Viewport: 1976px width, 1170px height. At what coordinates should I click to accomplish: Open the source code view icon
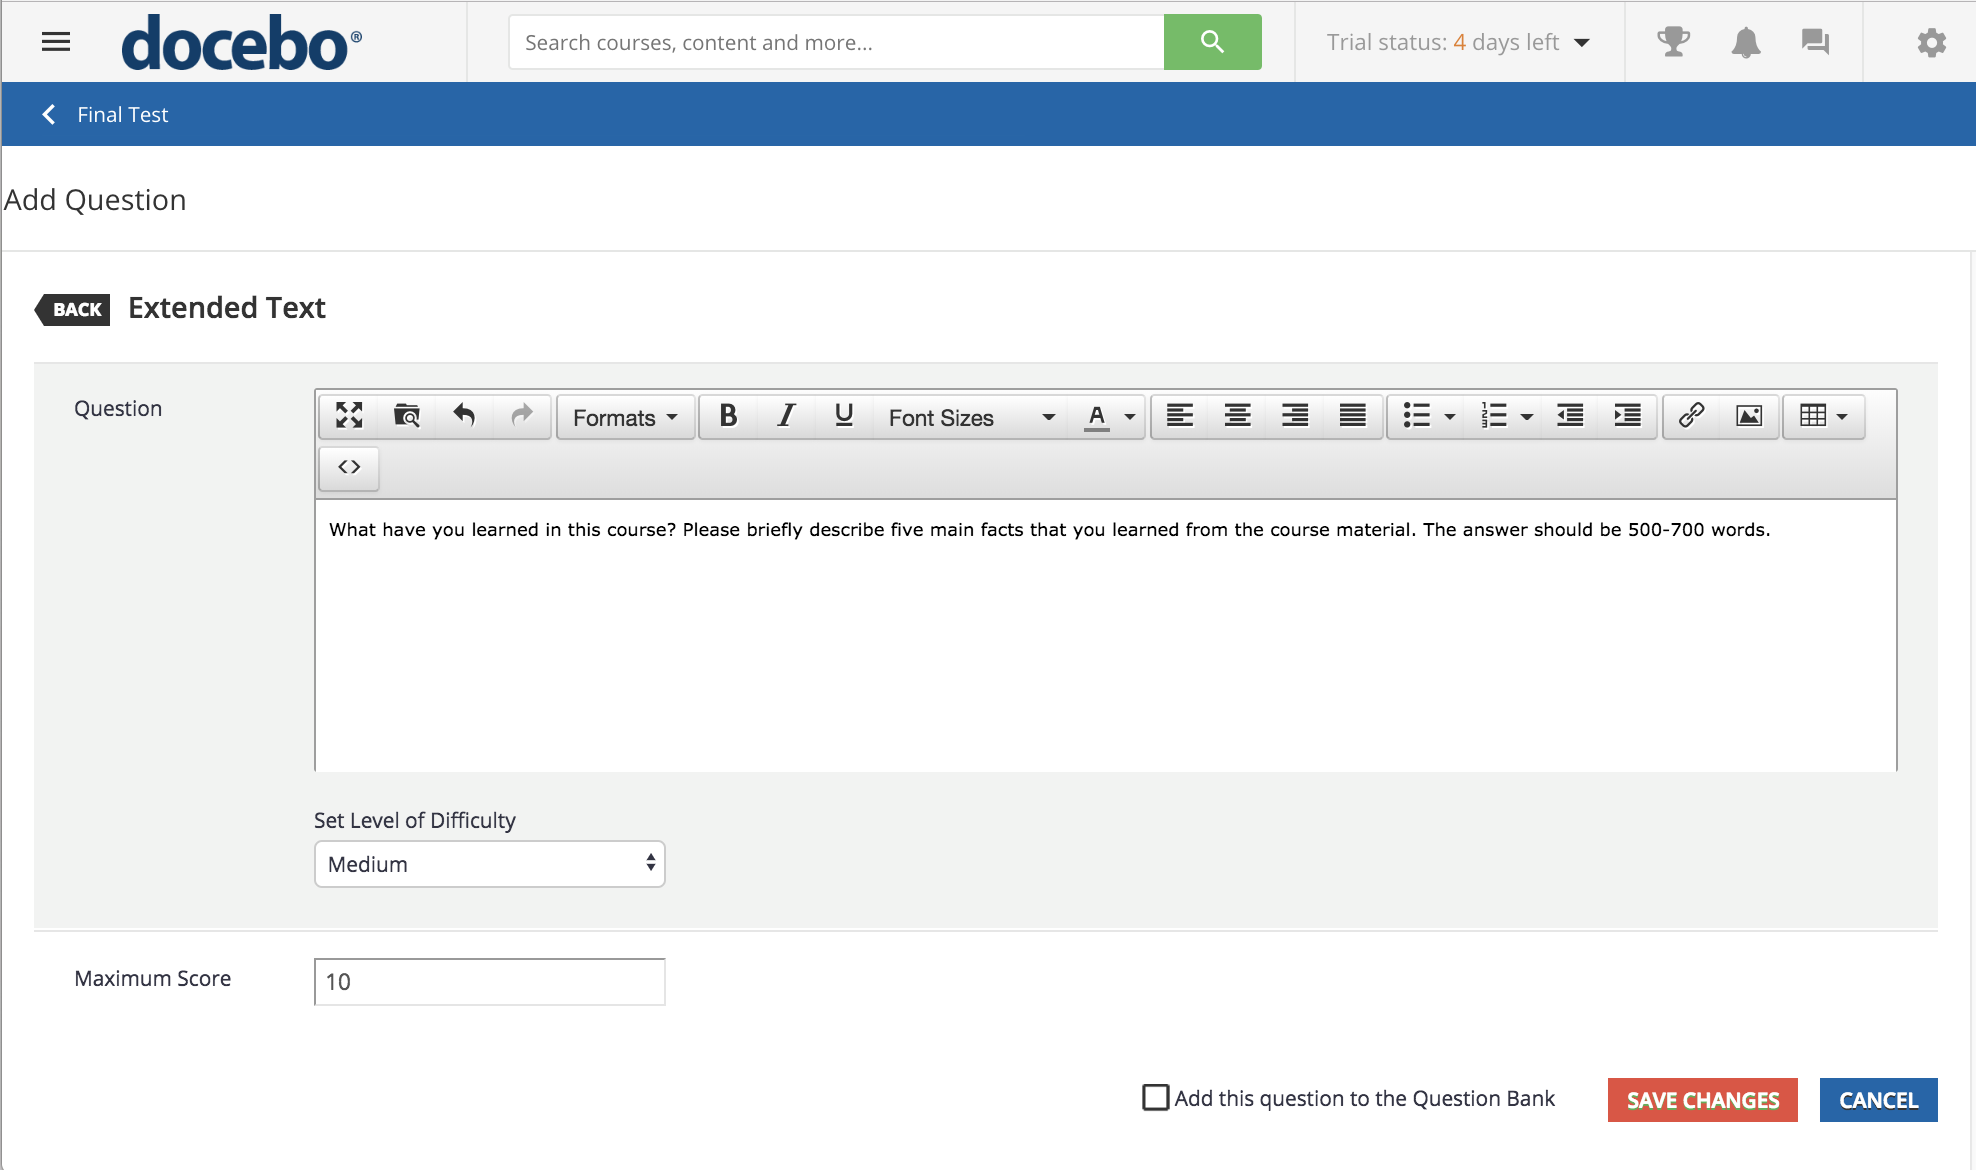pyautogui.click(x=349, y=467)
